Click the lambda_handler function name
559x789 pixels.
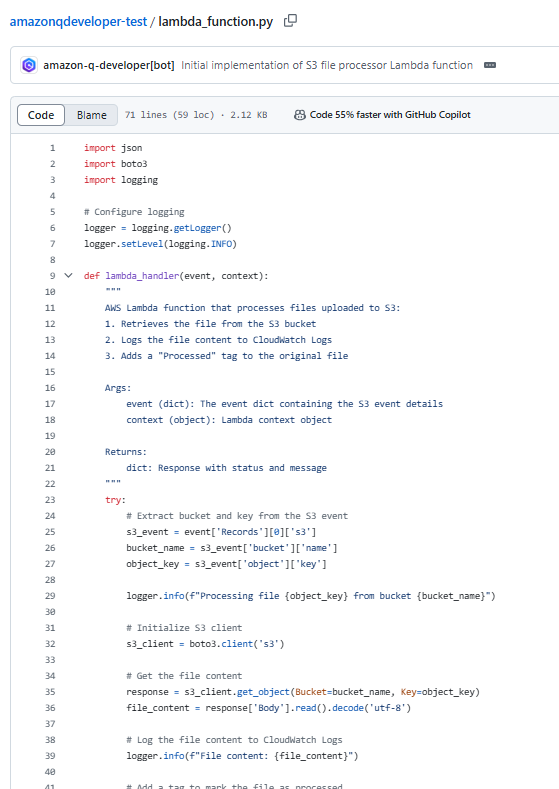tap(142, 276)
